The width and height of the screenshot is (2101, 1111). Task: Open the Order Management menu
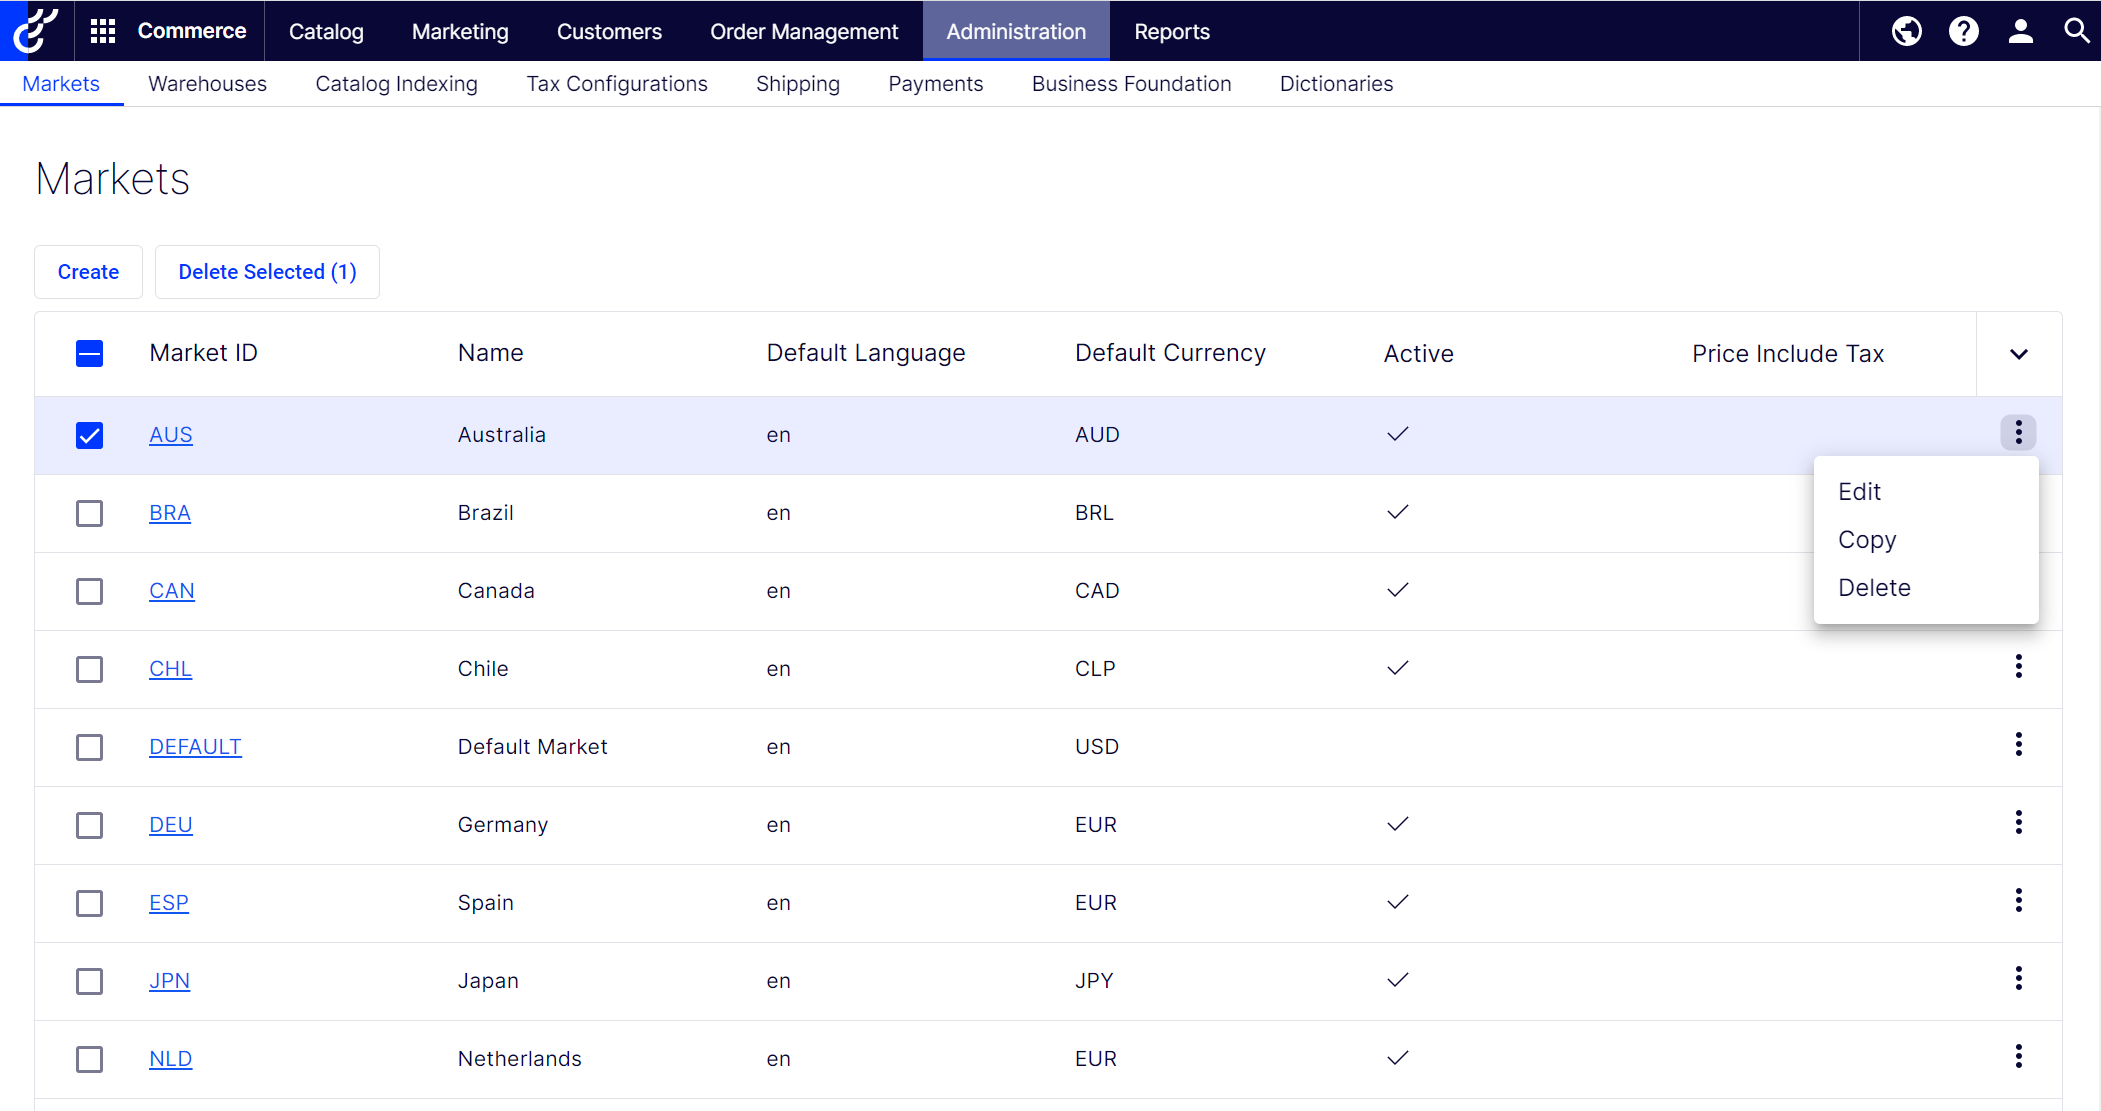click(x=804, y=31)
